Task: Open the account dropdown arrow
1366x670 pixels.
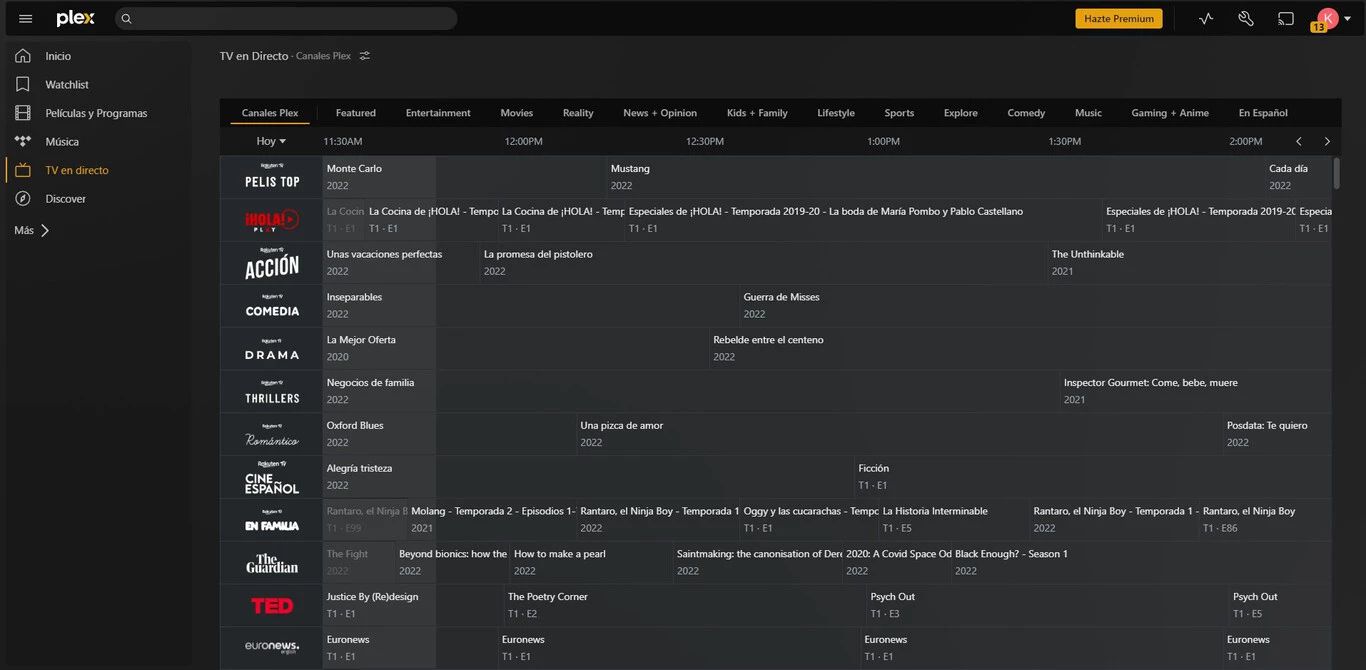Action: point(1347,19)
